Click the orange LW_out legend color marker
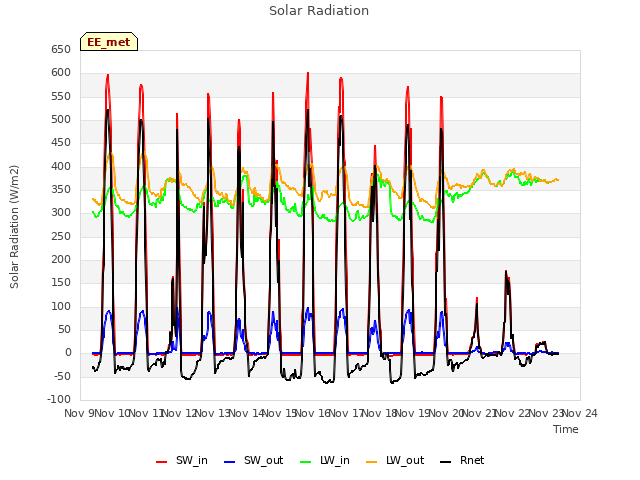 click(371, 462)
